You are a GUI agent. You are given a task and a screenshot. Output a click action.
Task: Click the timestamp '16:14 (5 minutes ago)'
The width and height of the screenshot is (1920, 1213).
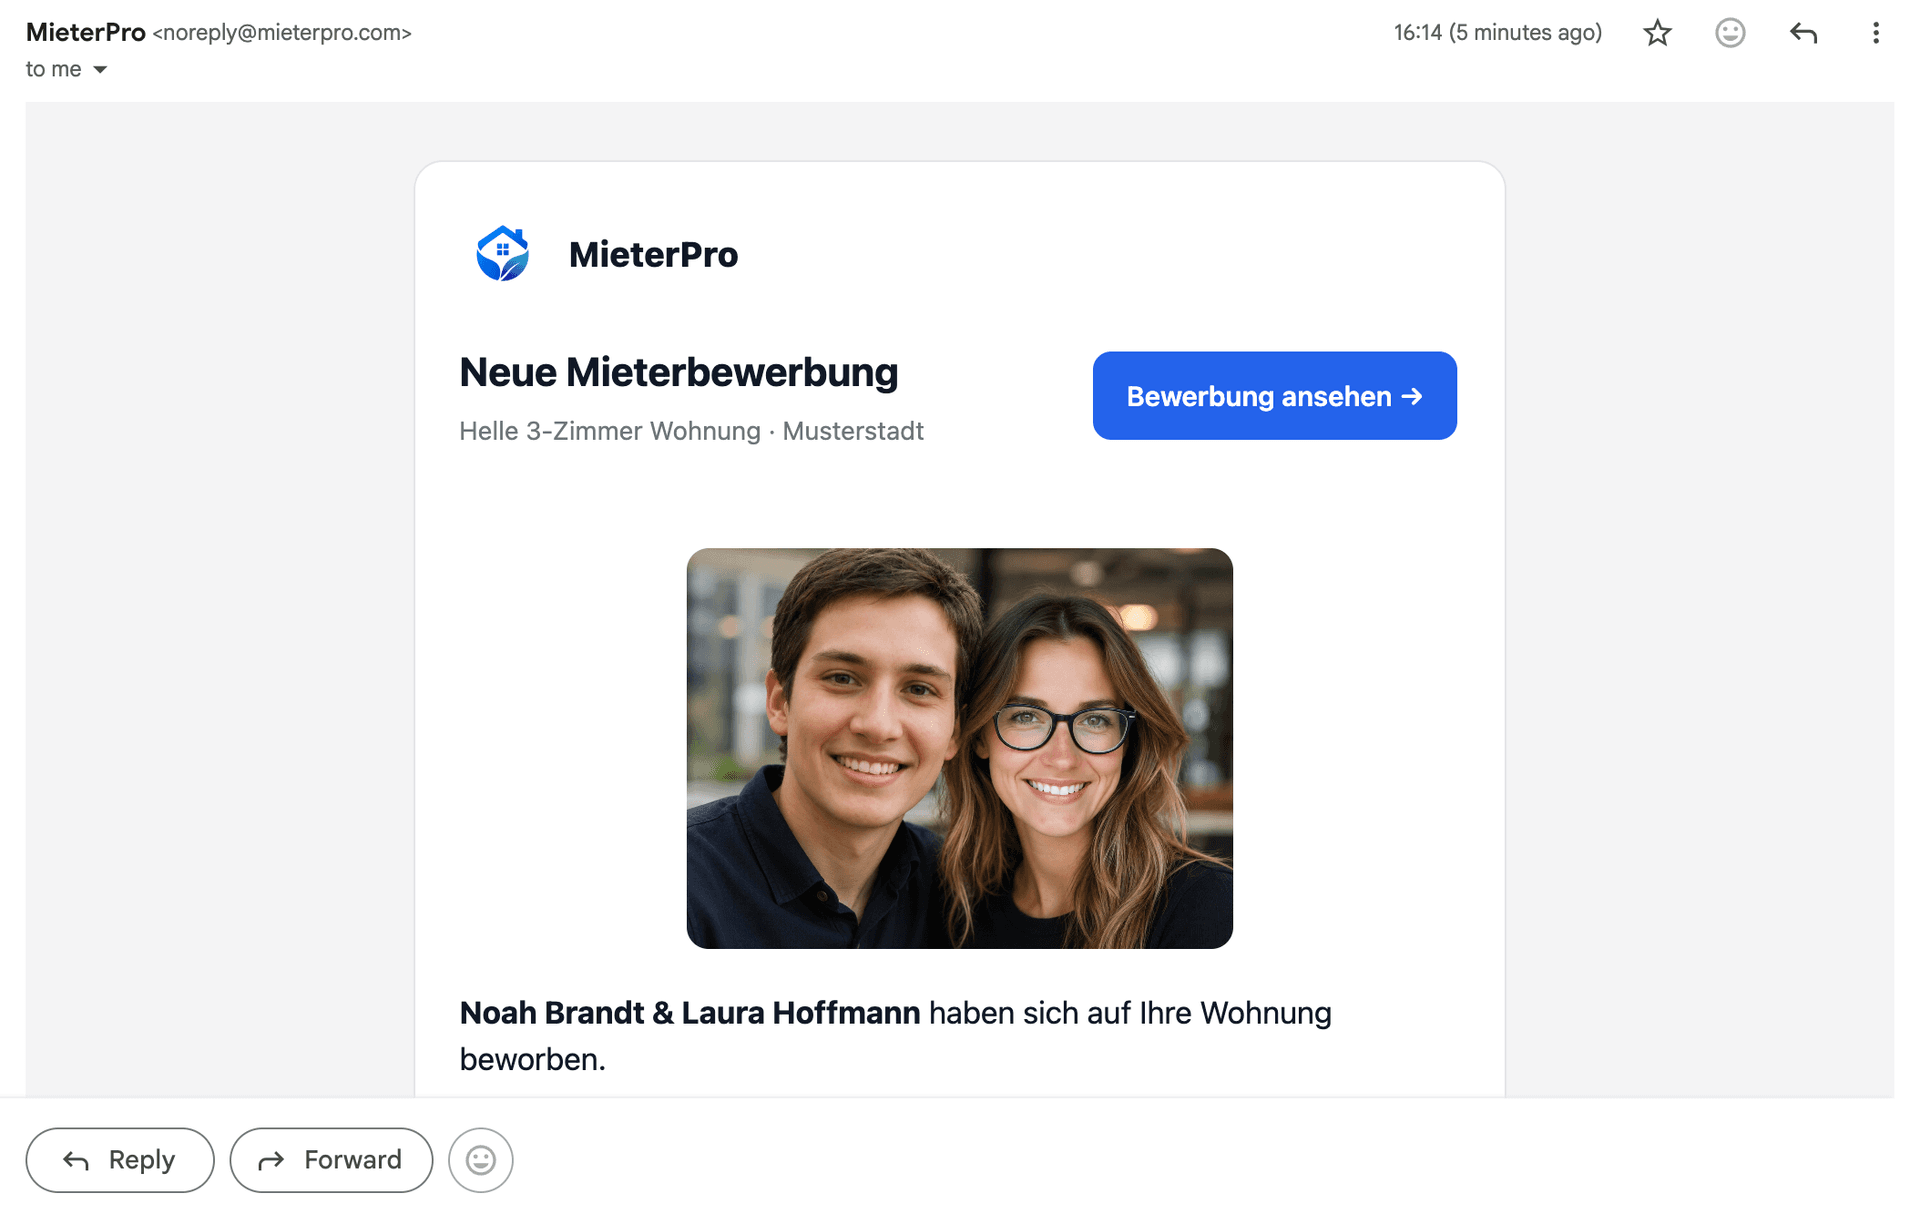point(1498,32)
